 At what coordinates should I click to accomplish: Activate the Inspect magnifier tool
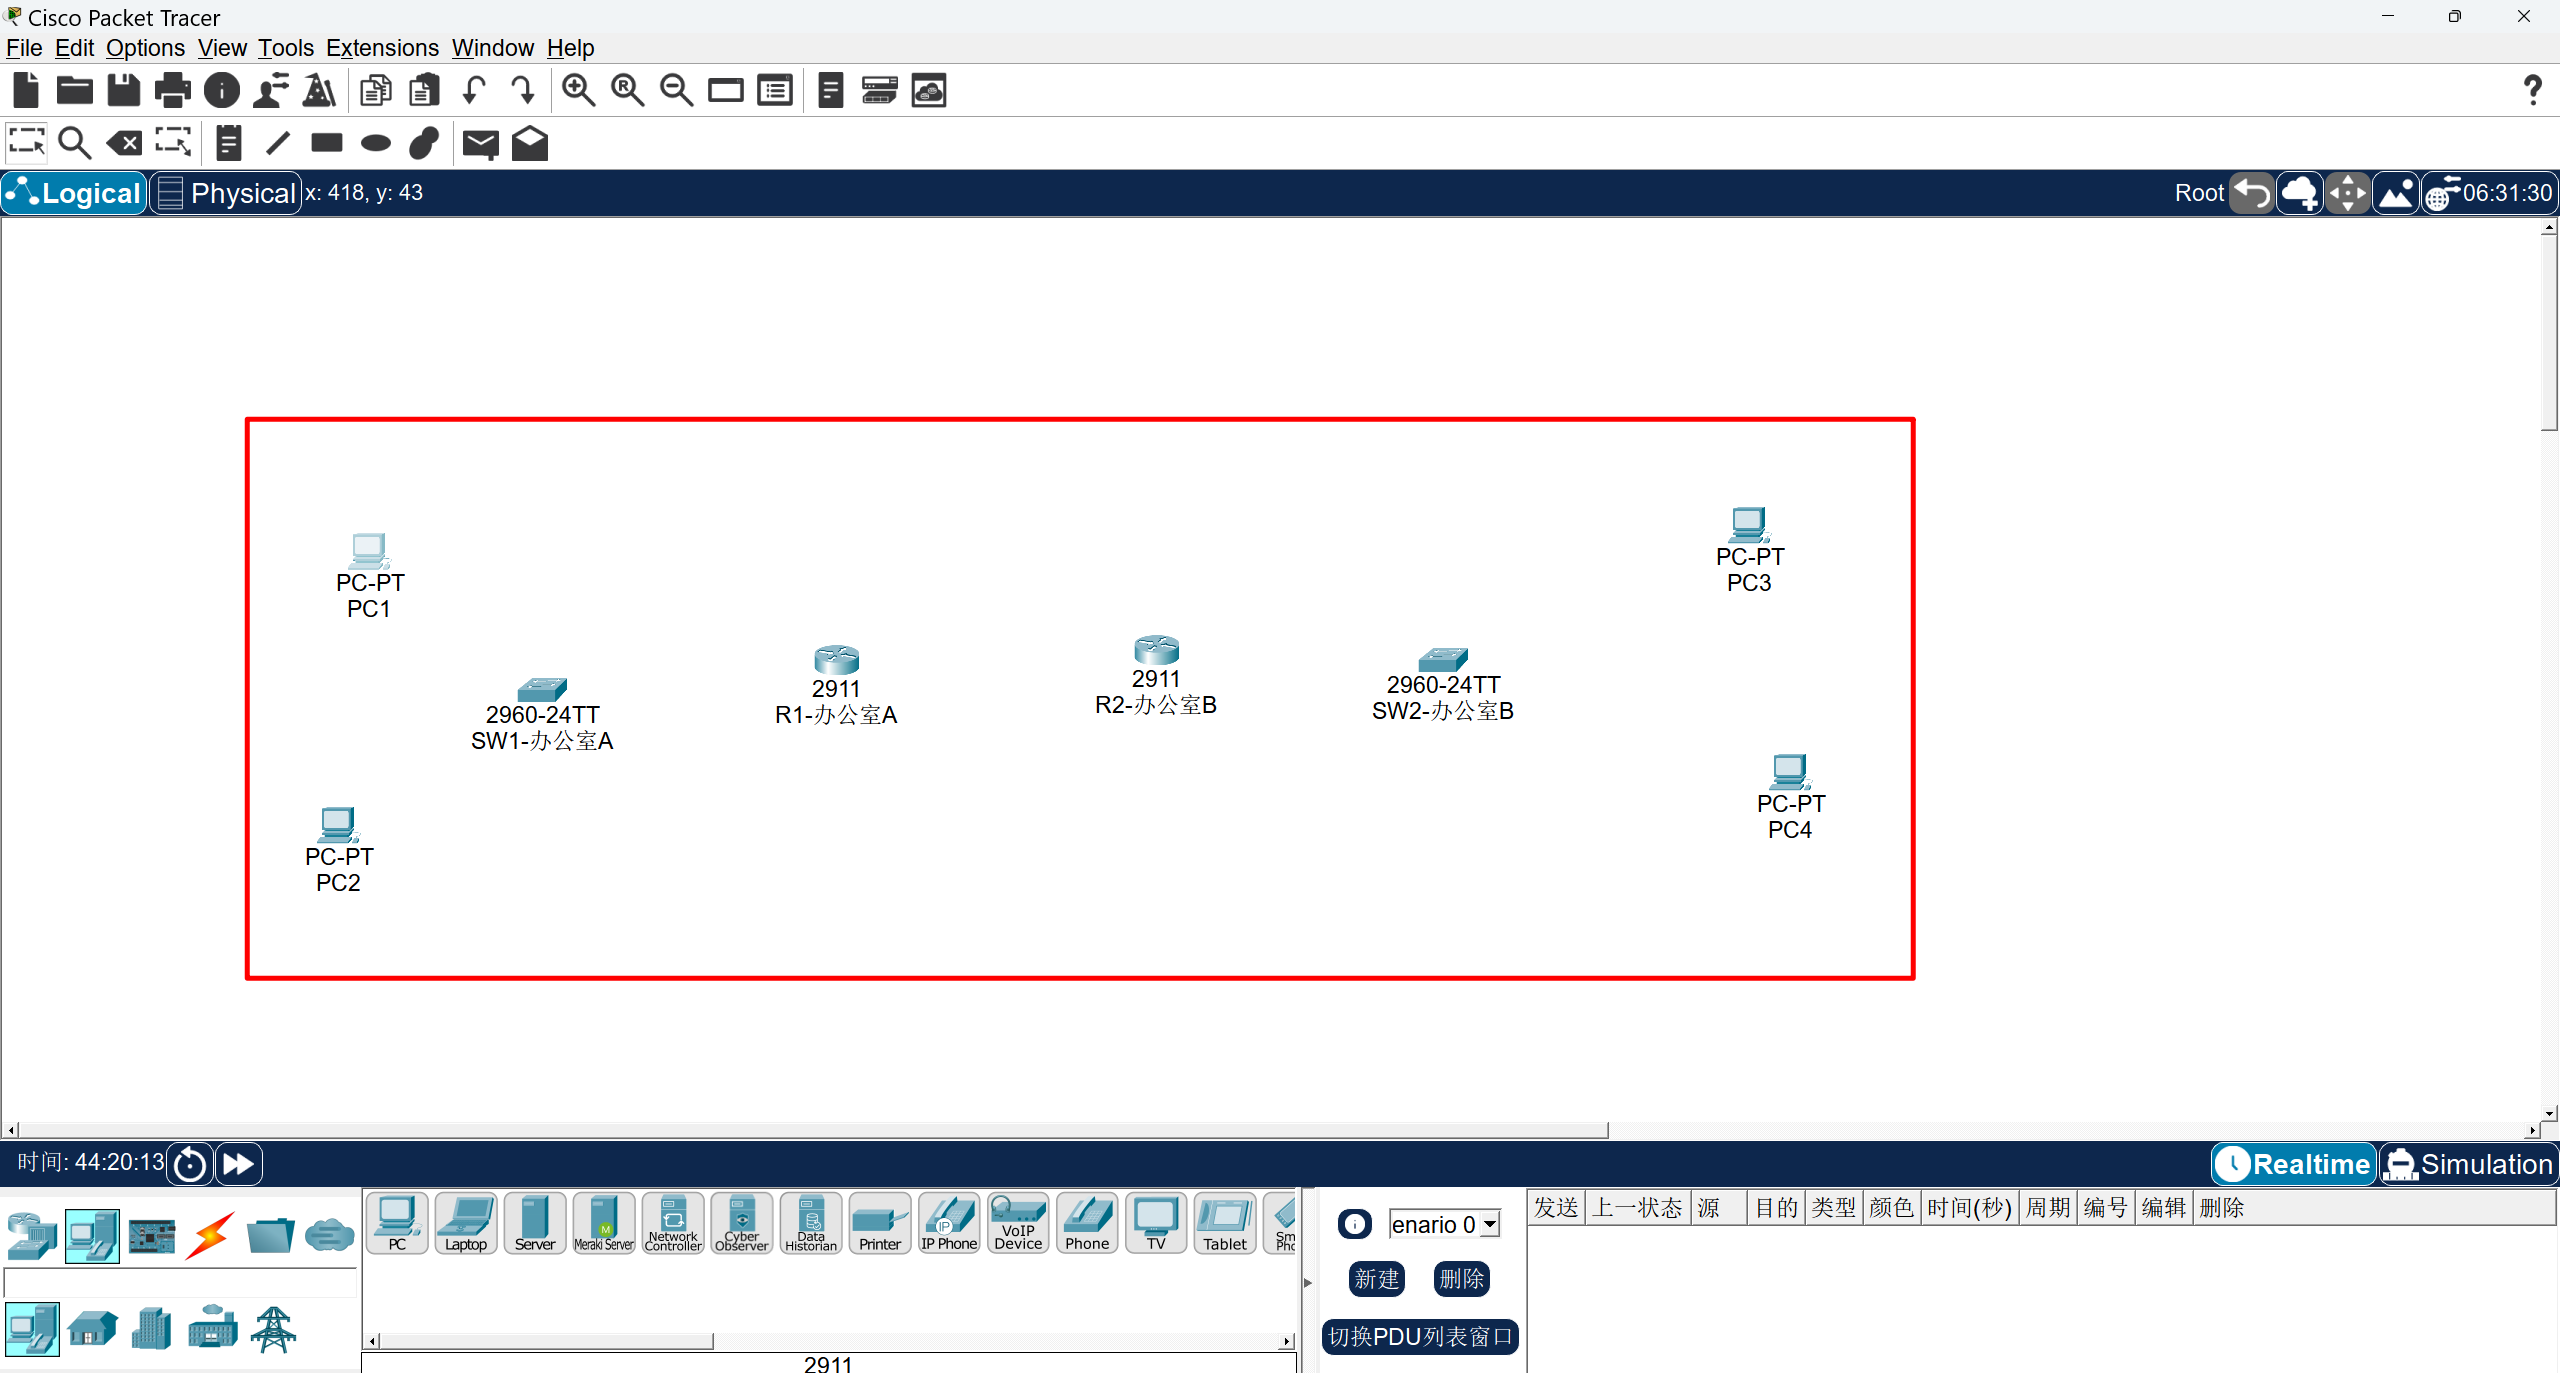(75, 143)
